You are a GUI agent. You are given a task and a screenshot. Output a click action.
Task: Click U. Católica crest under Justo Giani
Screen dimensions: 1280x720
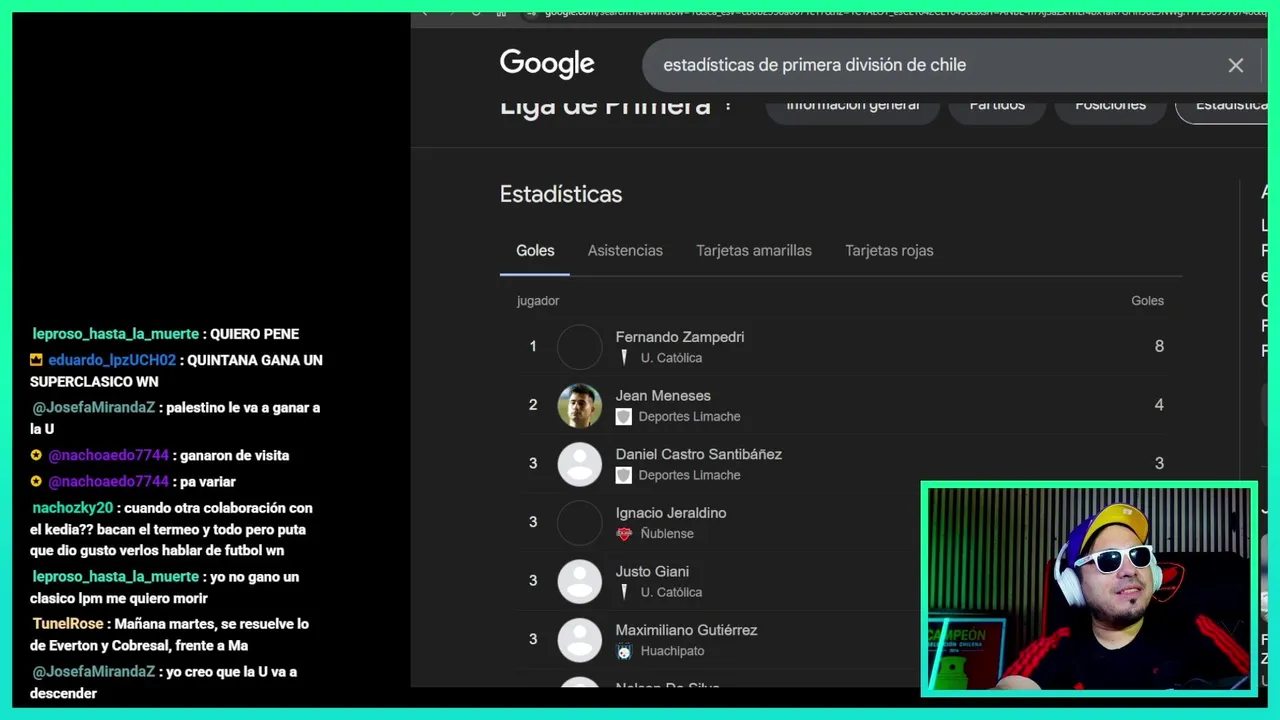[624, 592]
